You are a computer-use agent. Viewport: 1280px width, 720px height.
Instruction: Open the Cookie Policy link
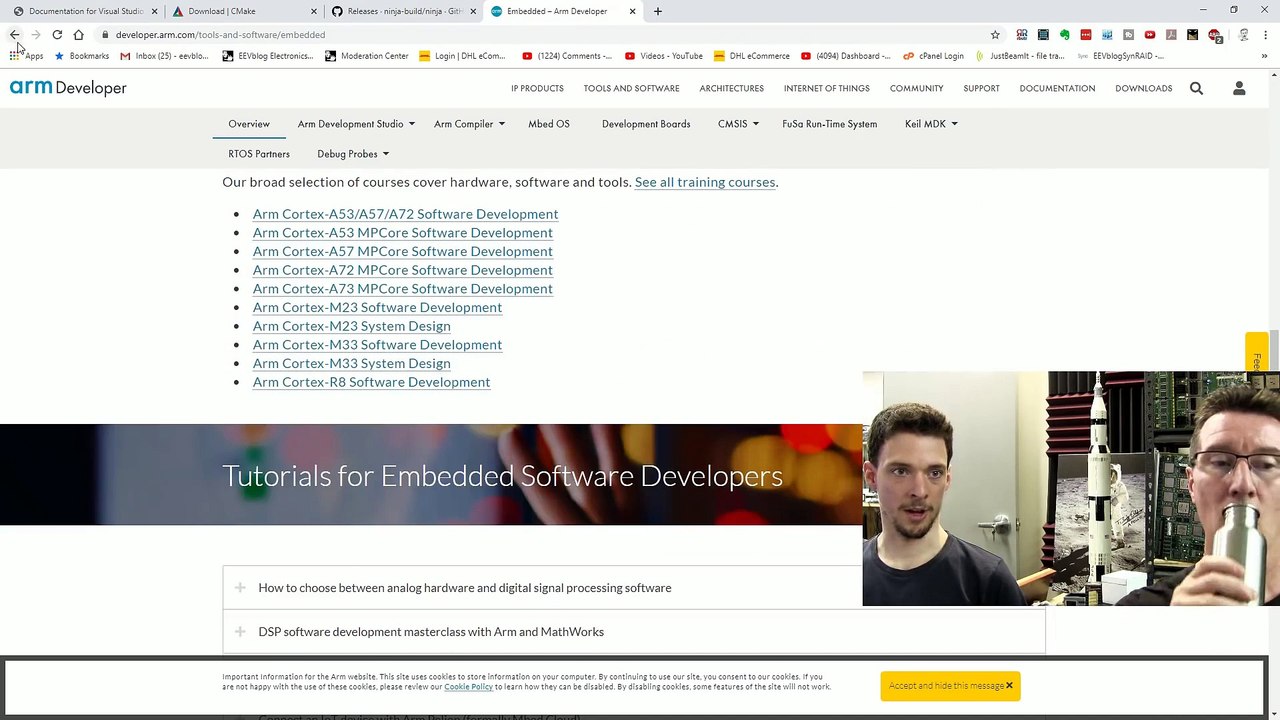point(468,687)
